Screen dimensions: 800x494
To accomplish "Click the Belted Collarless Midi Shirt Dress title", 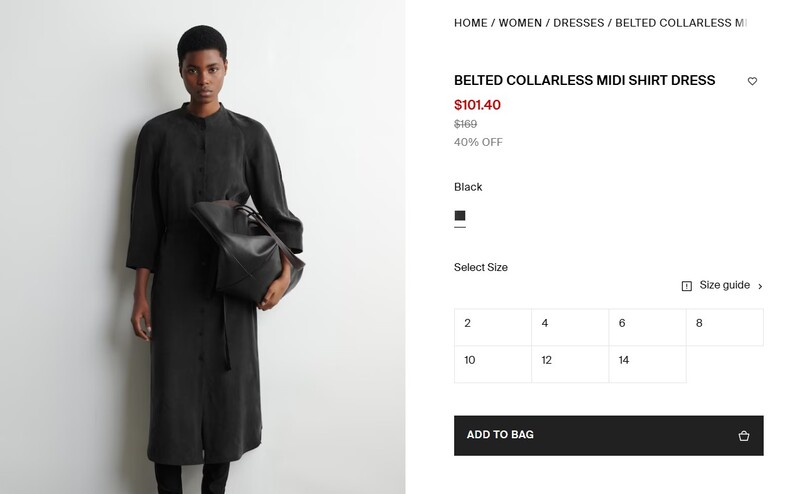I will click(x=585, y=81).
